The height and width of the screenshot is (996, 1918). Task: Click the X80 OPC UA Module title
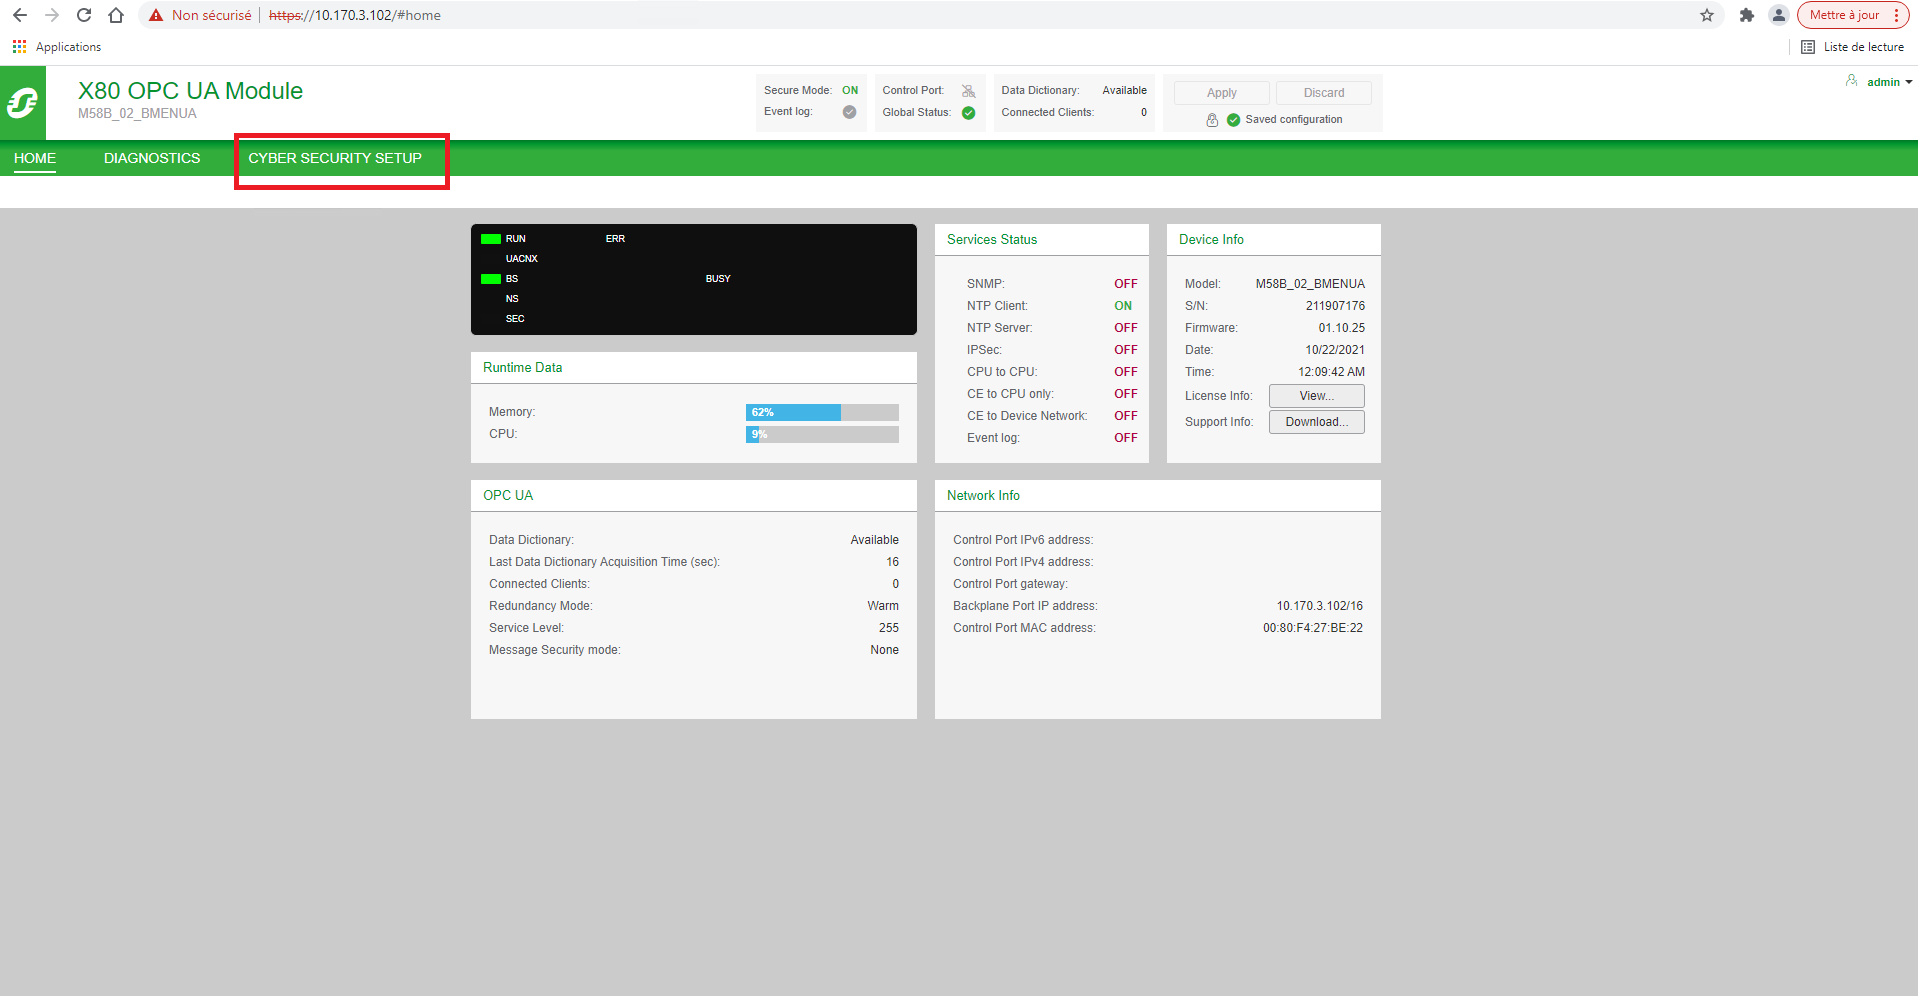click(x=190, y=91)
